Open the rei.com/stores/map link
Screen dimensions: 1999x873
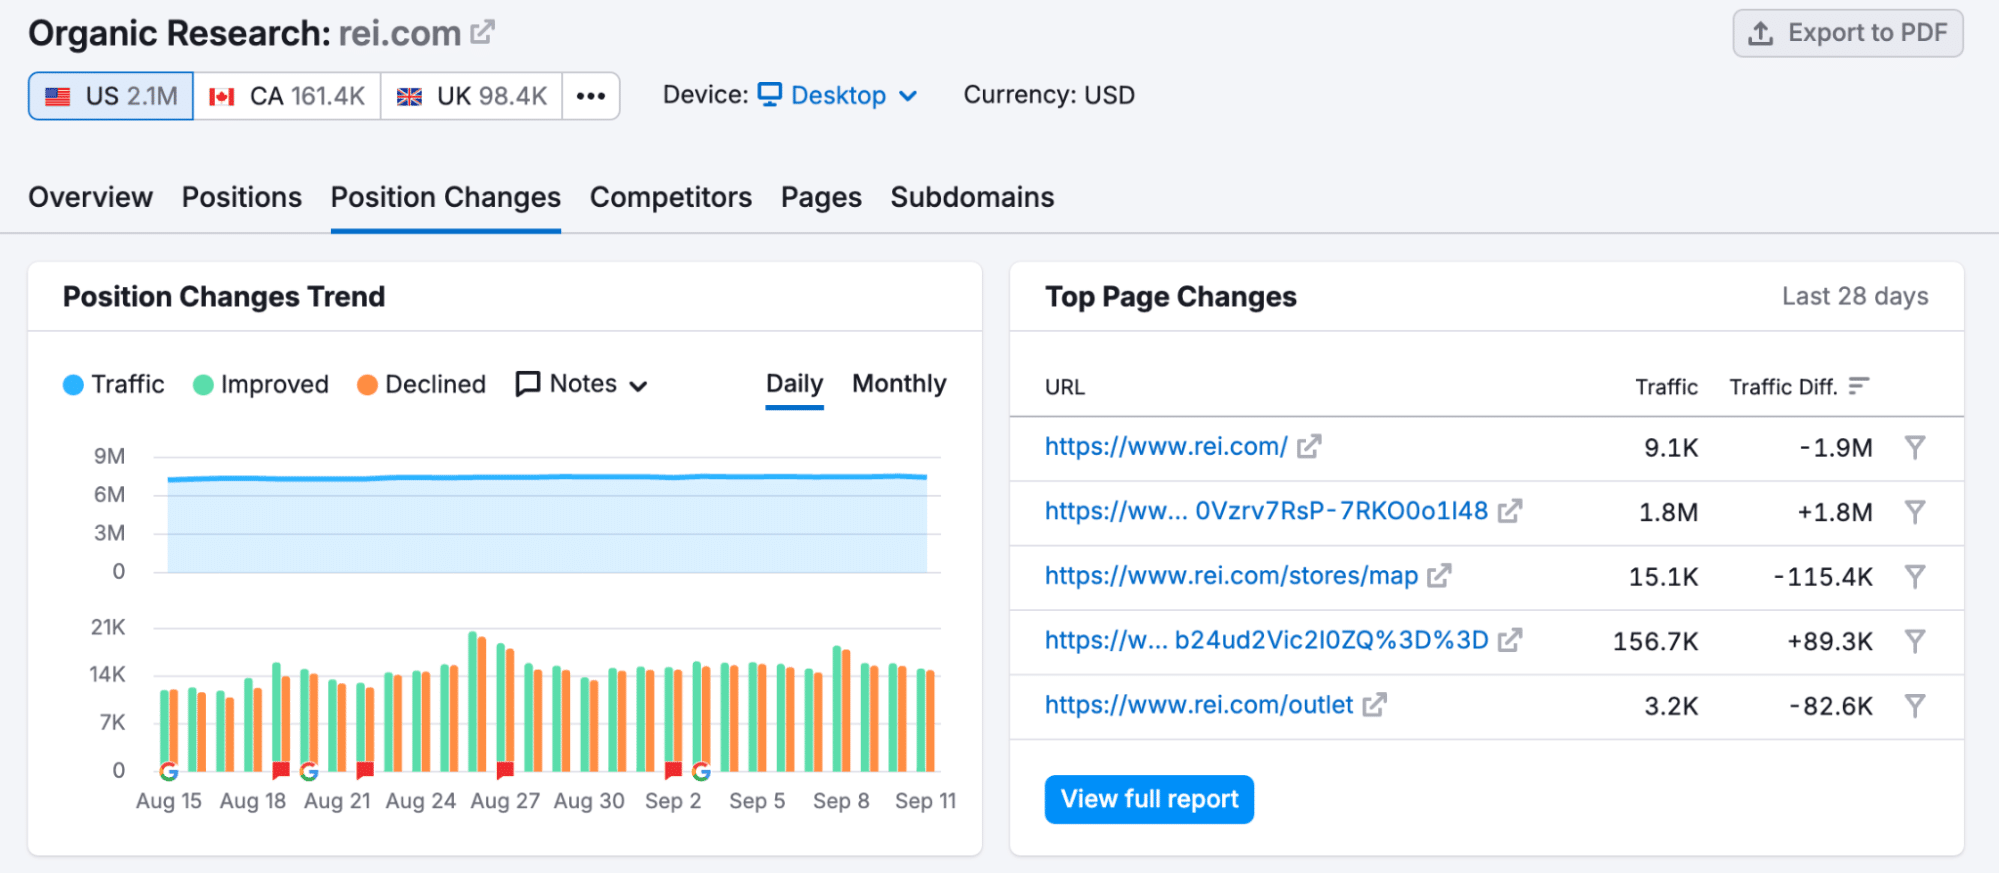[x=1231, y=576]
